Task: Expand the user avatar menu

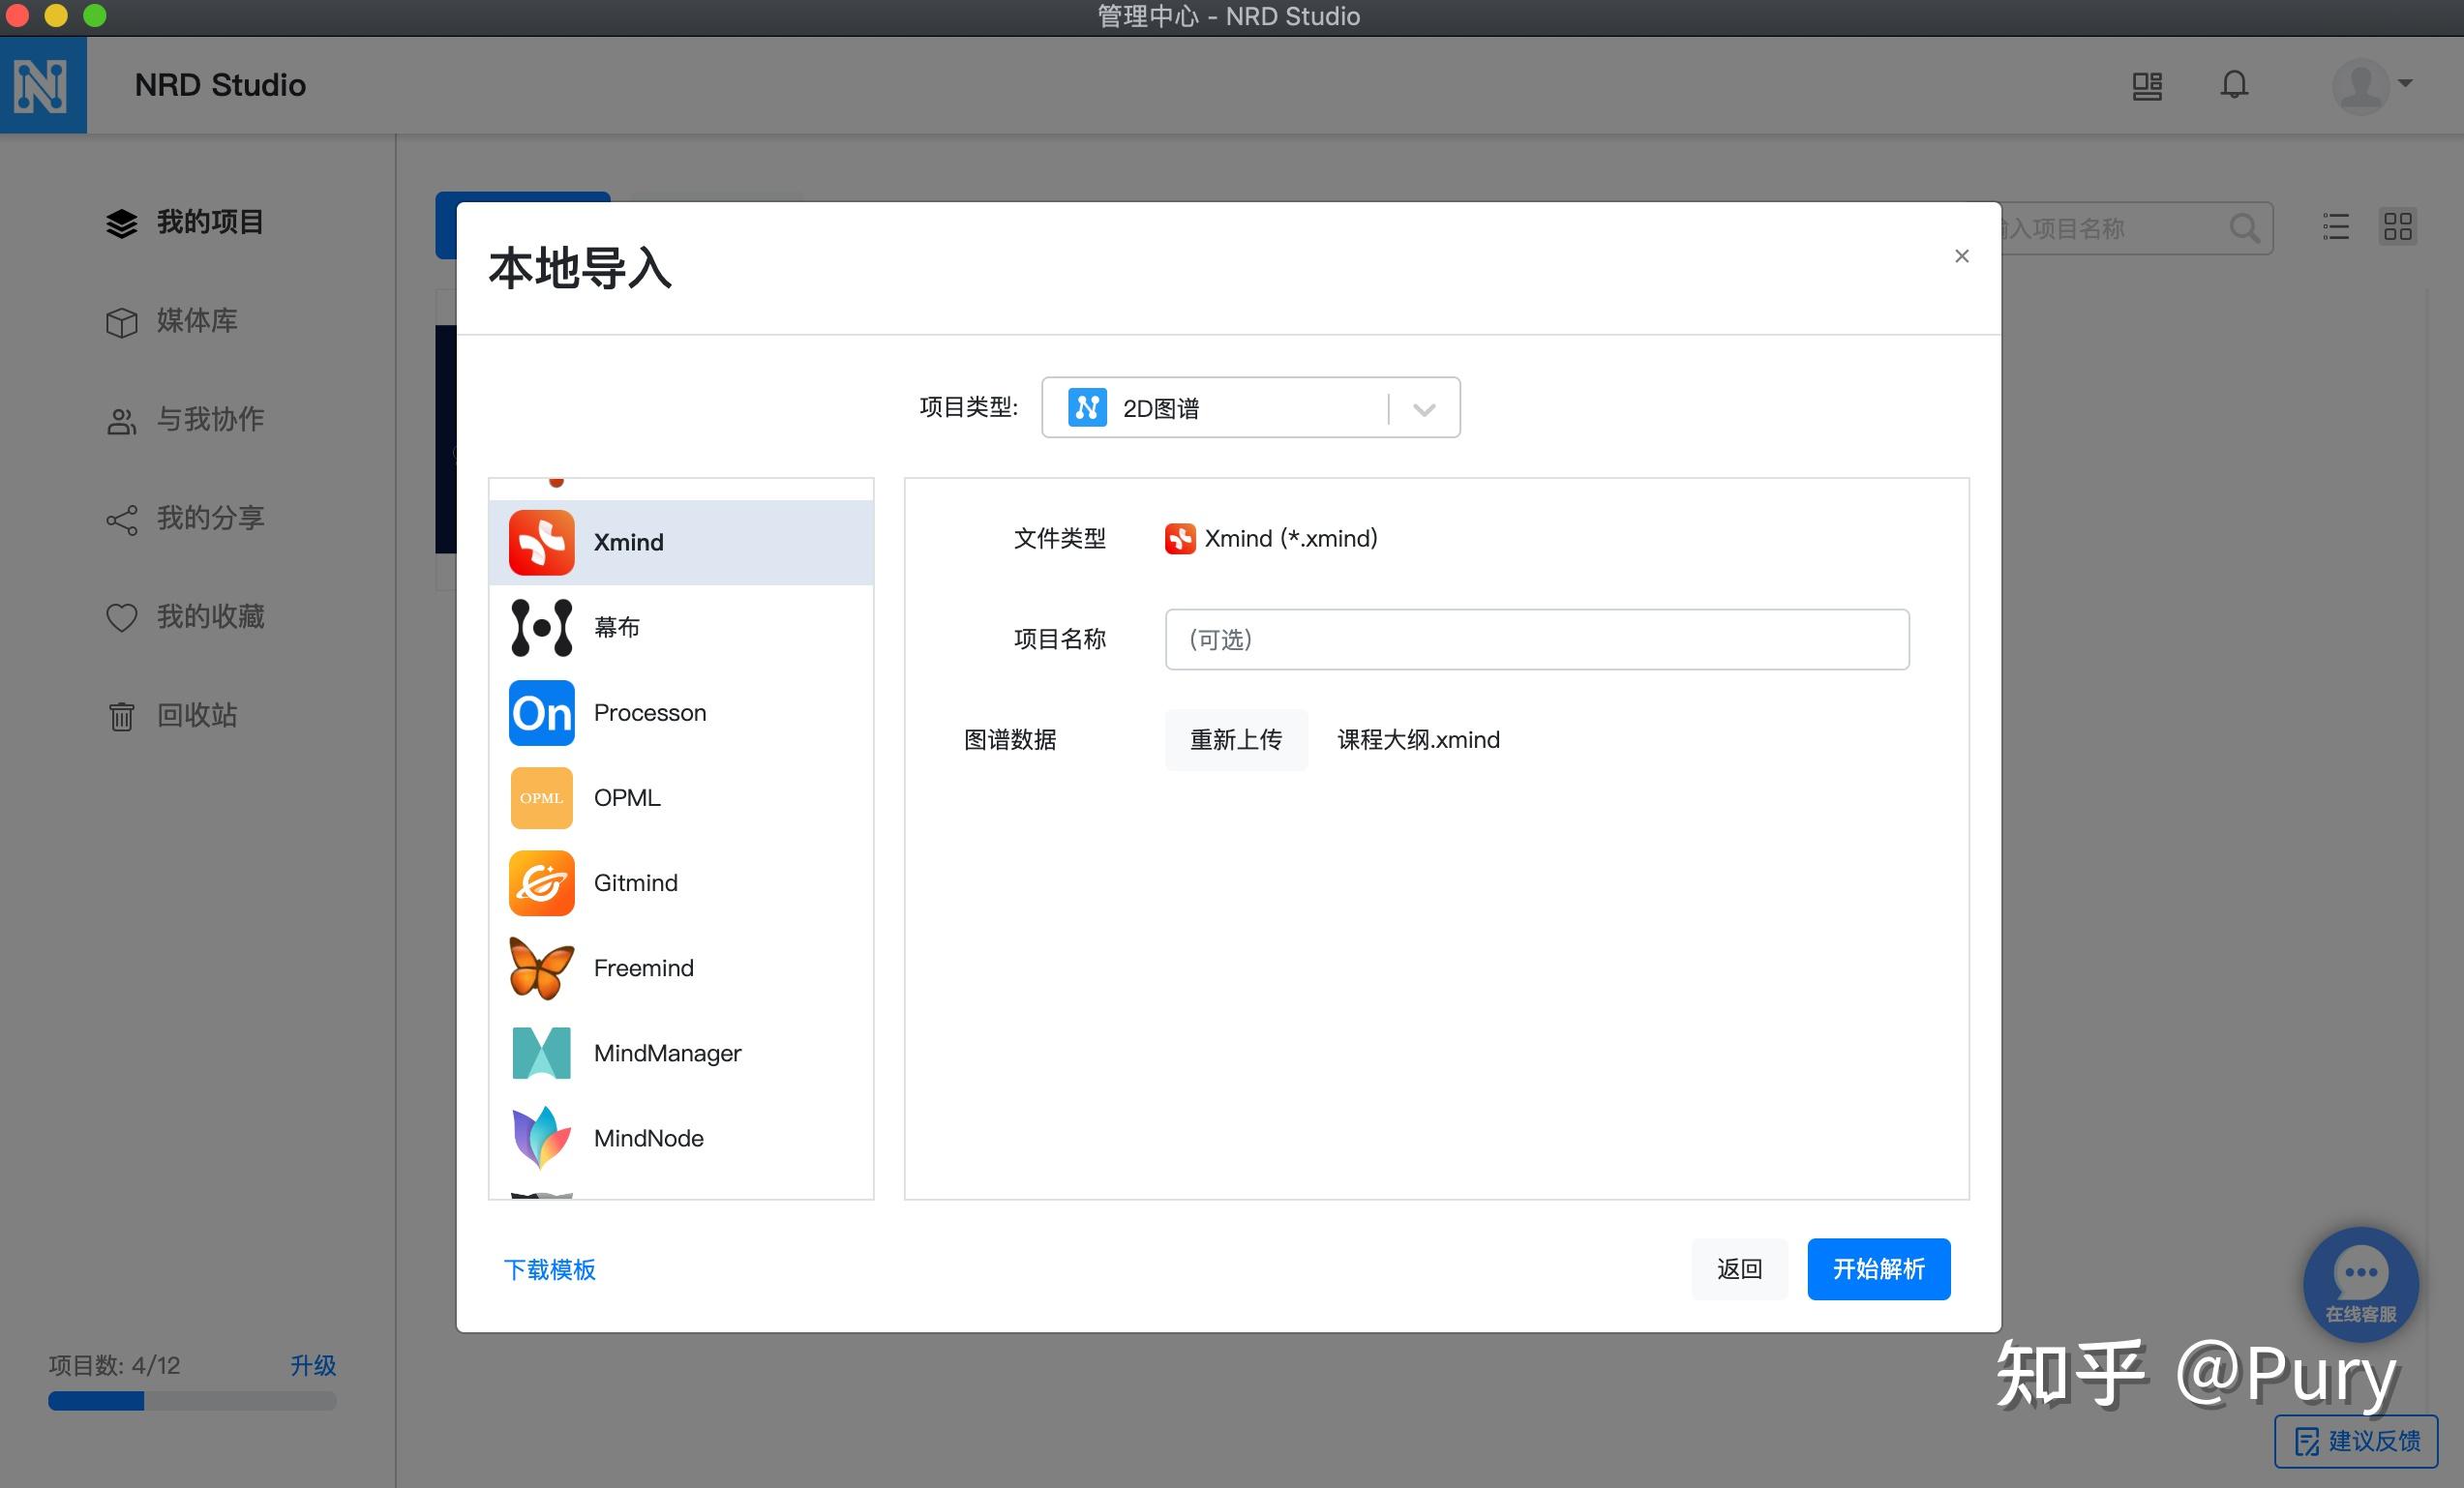Action: [2372, 85]
